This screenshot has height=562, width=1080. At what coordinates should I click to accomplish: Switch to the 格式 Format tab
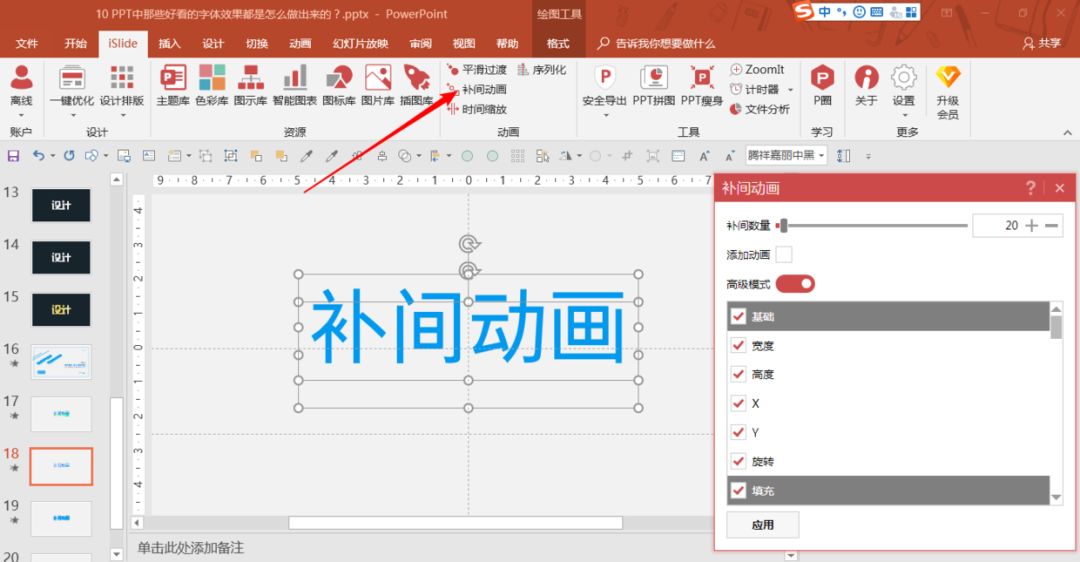[x=558, y=43]
